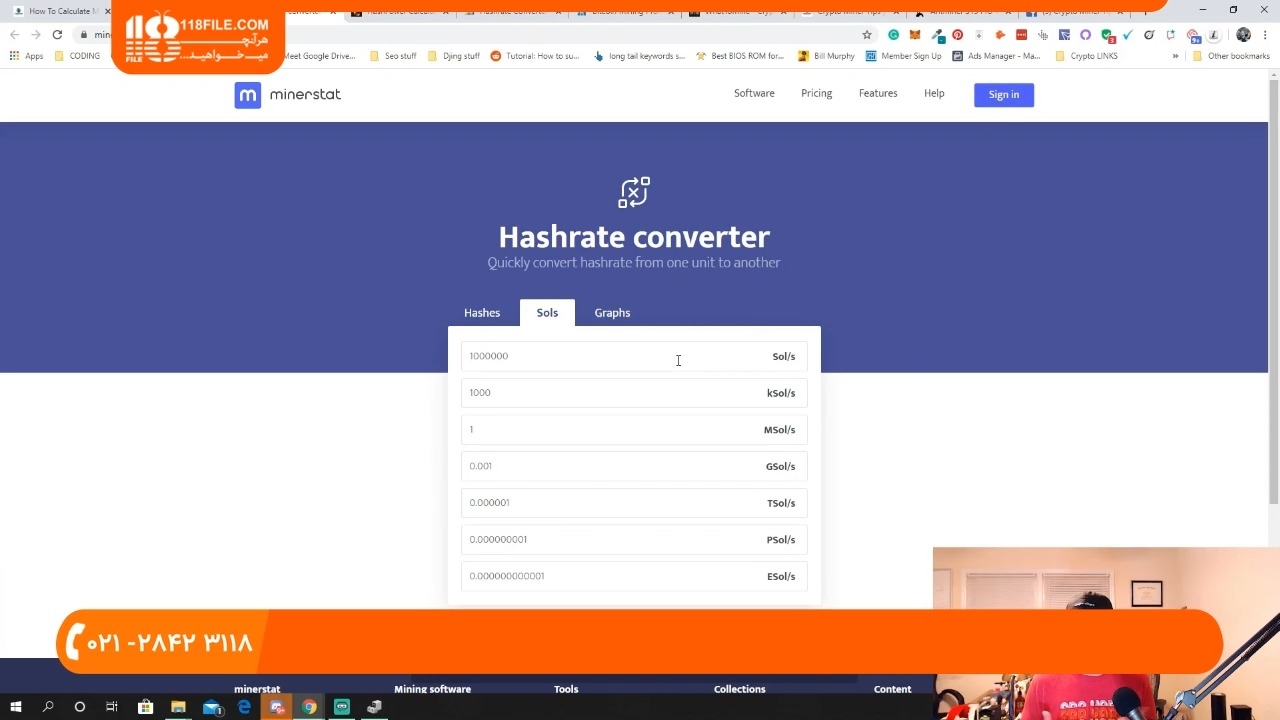1280x720 pixels.
Task: Click the Sign in button
Action: pyautogui.click(x=1003, y=95)
